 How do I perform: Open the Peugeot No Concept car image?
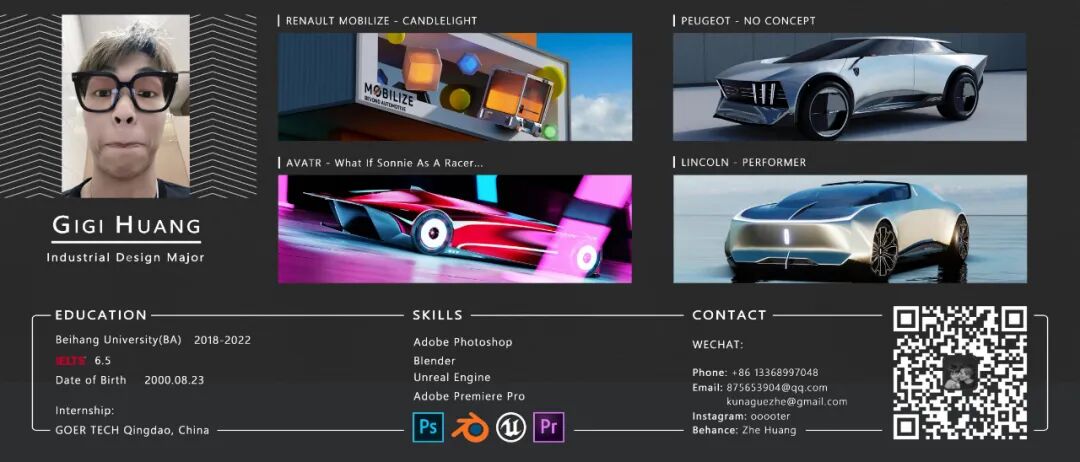click(x=849, y=87)
